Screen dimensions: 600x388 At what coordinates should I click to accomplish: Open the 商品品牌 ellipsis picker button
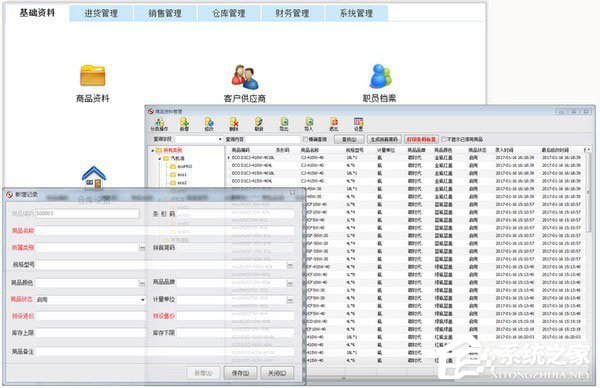coord(290,284)
